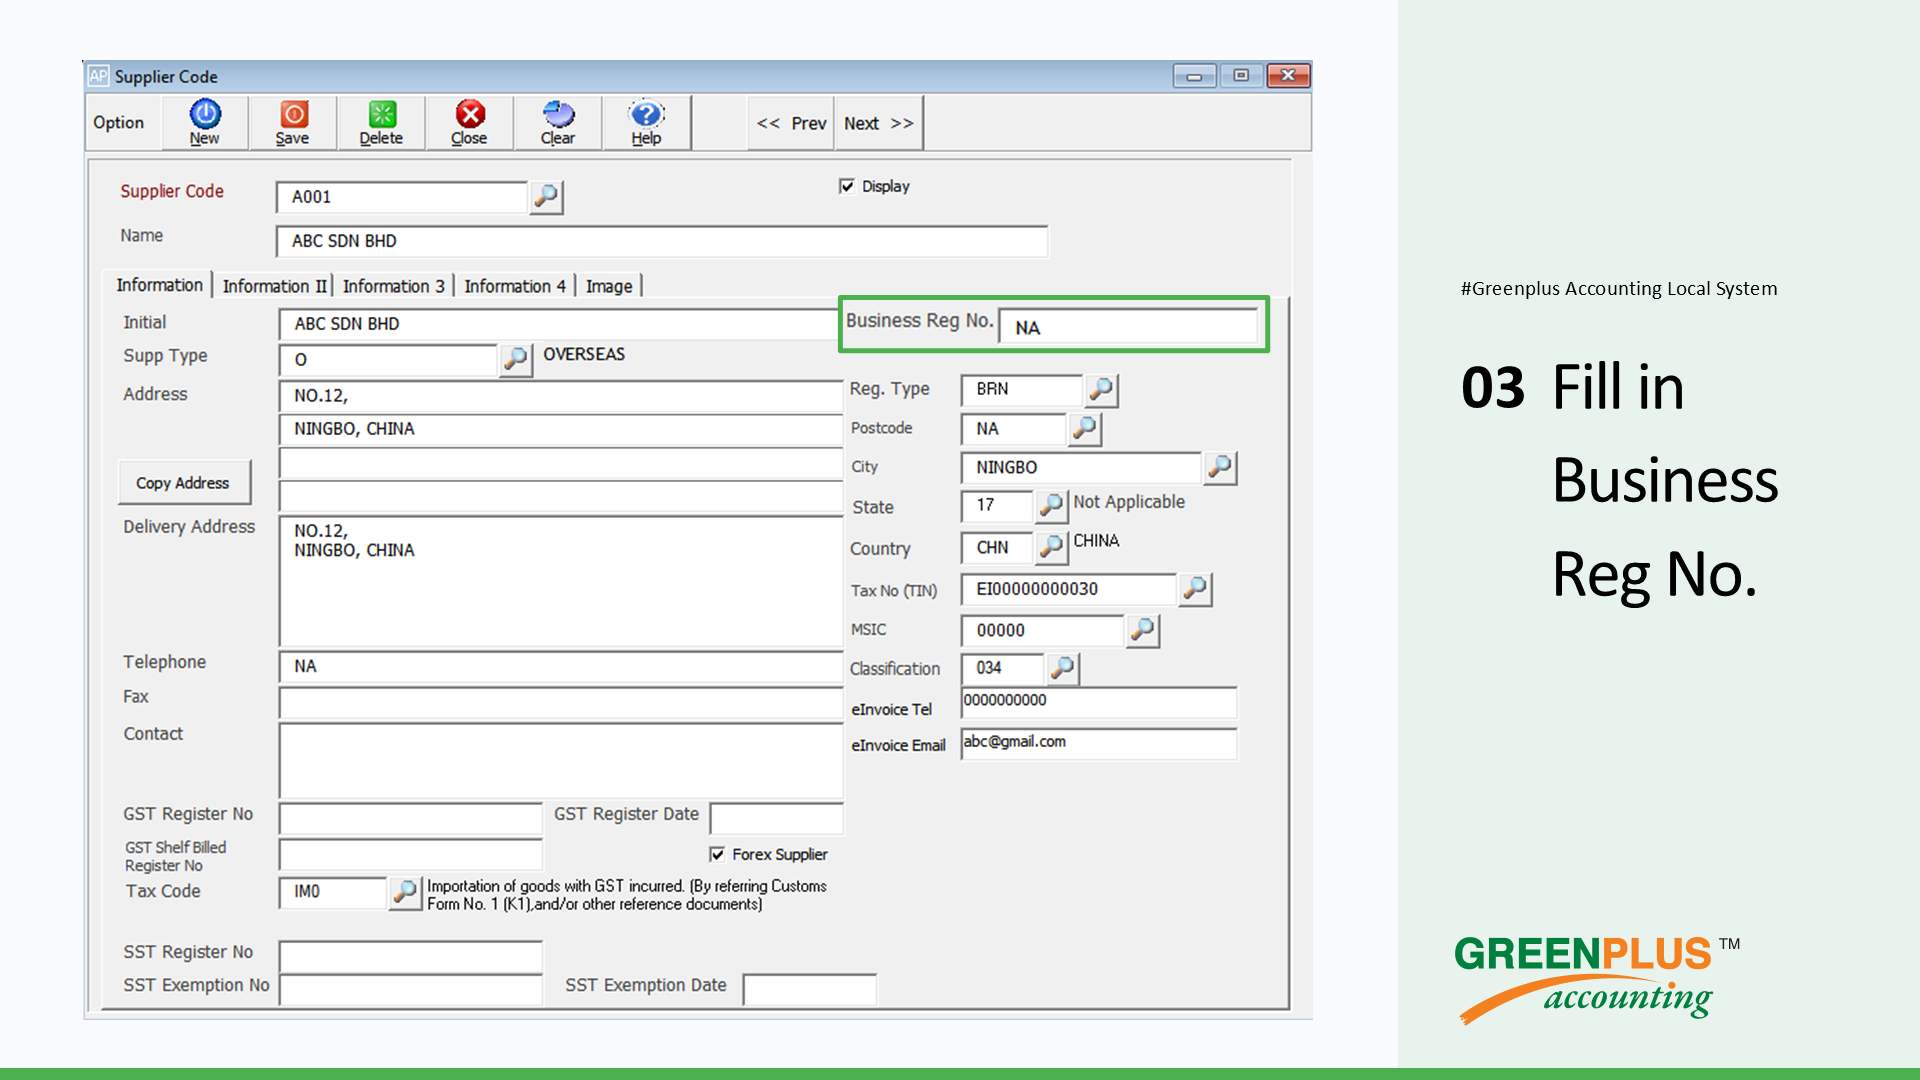This screenshot has height=1080, width=1920.
Task: Open the Supplier Code lookup magnifier
Action: pos(546,197)
